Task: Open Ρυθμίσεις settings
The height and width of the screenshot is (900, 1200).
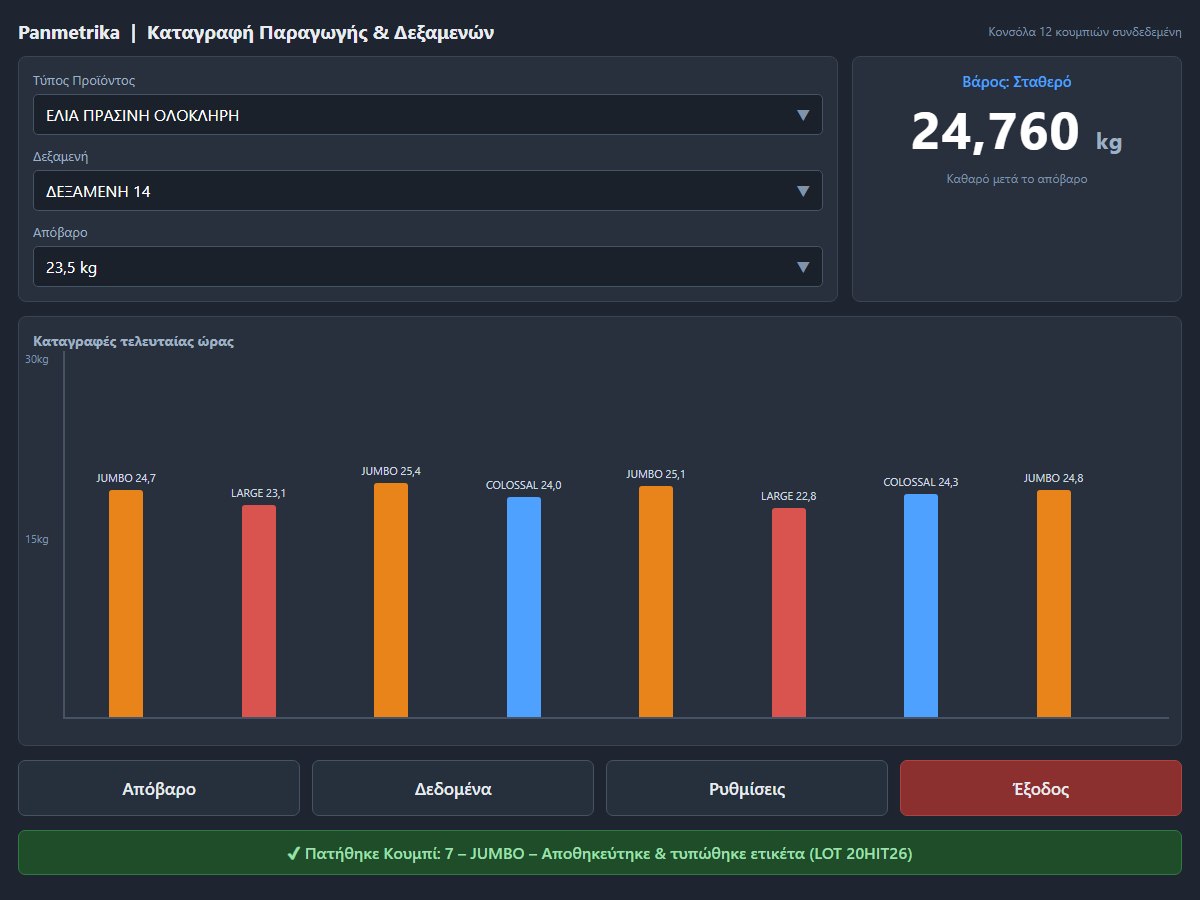Action: coord(747,788)
